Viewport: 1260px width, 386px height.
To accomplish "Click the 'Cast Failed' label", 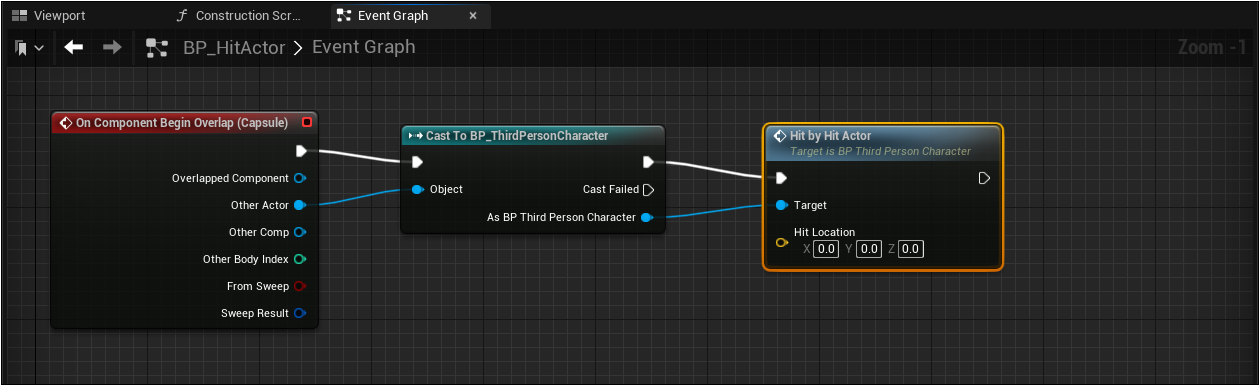I will click(610, 189).
